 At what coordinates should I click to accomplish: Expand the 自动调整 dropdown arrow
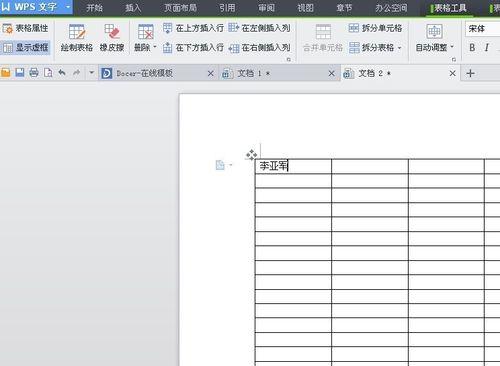coord(452,47)
